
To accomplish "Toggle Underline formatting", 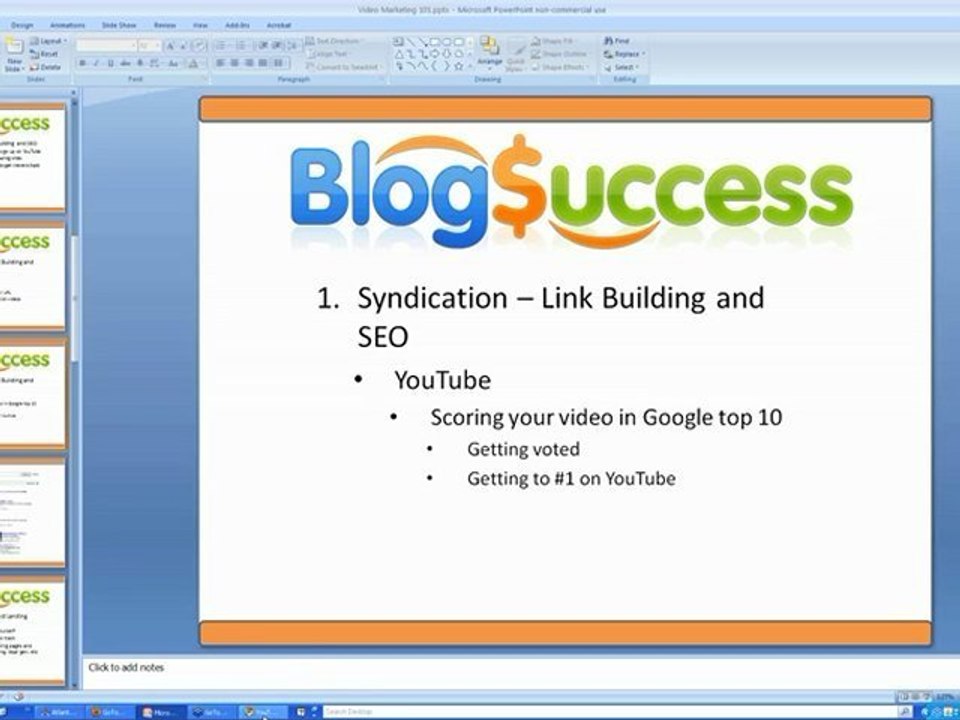I will tap(110, 63).
